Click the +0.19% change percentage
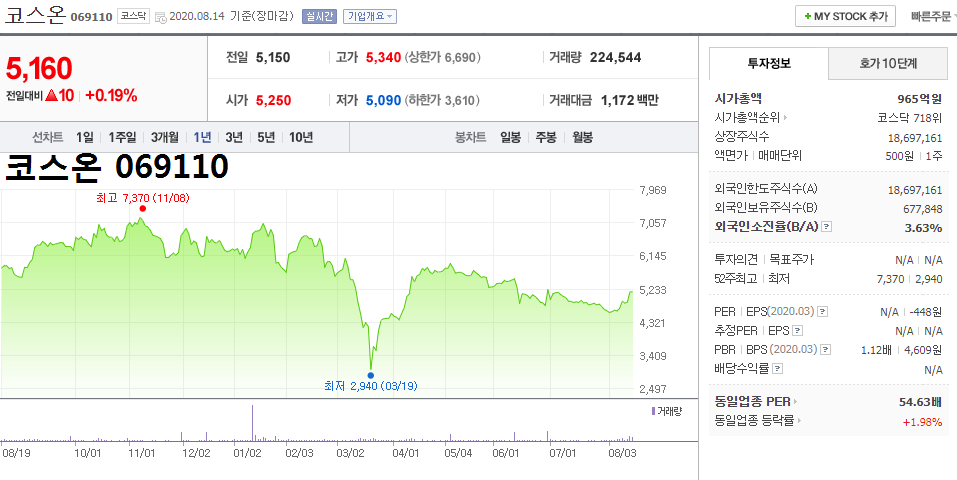 pyautogui.click(x=111, y=95)
